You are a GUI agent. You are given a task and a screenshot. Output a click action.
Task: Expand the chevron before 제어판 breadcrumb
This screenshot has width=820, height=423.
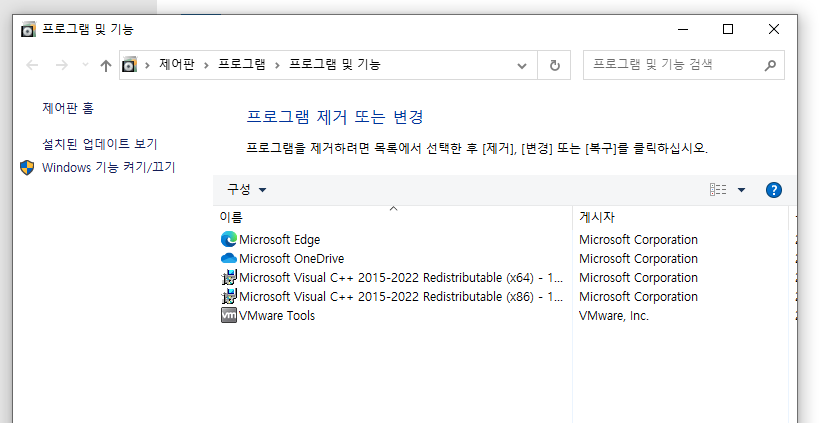[x=148, y=65]
